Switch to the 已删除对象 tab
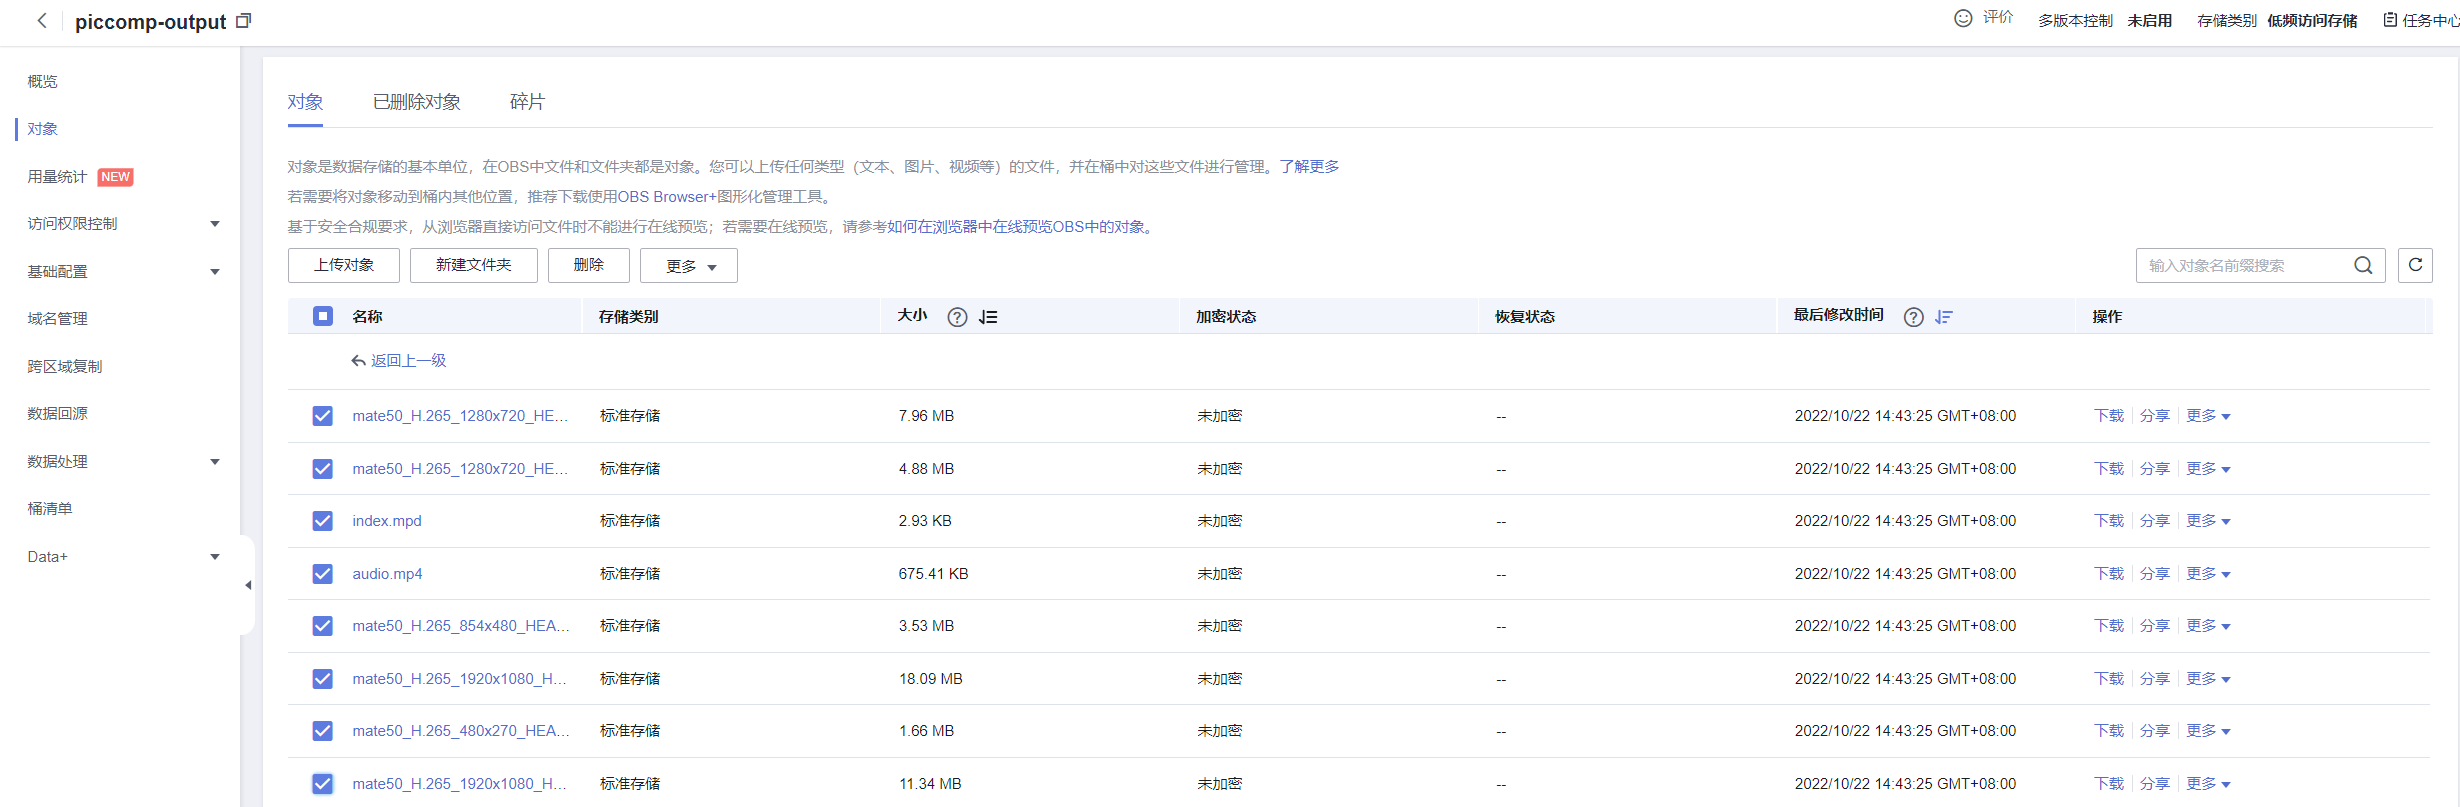The width and height of the screenshot is (2460, 807). (x=417, y=102)
